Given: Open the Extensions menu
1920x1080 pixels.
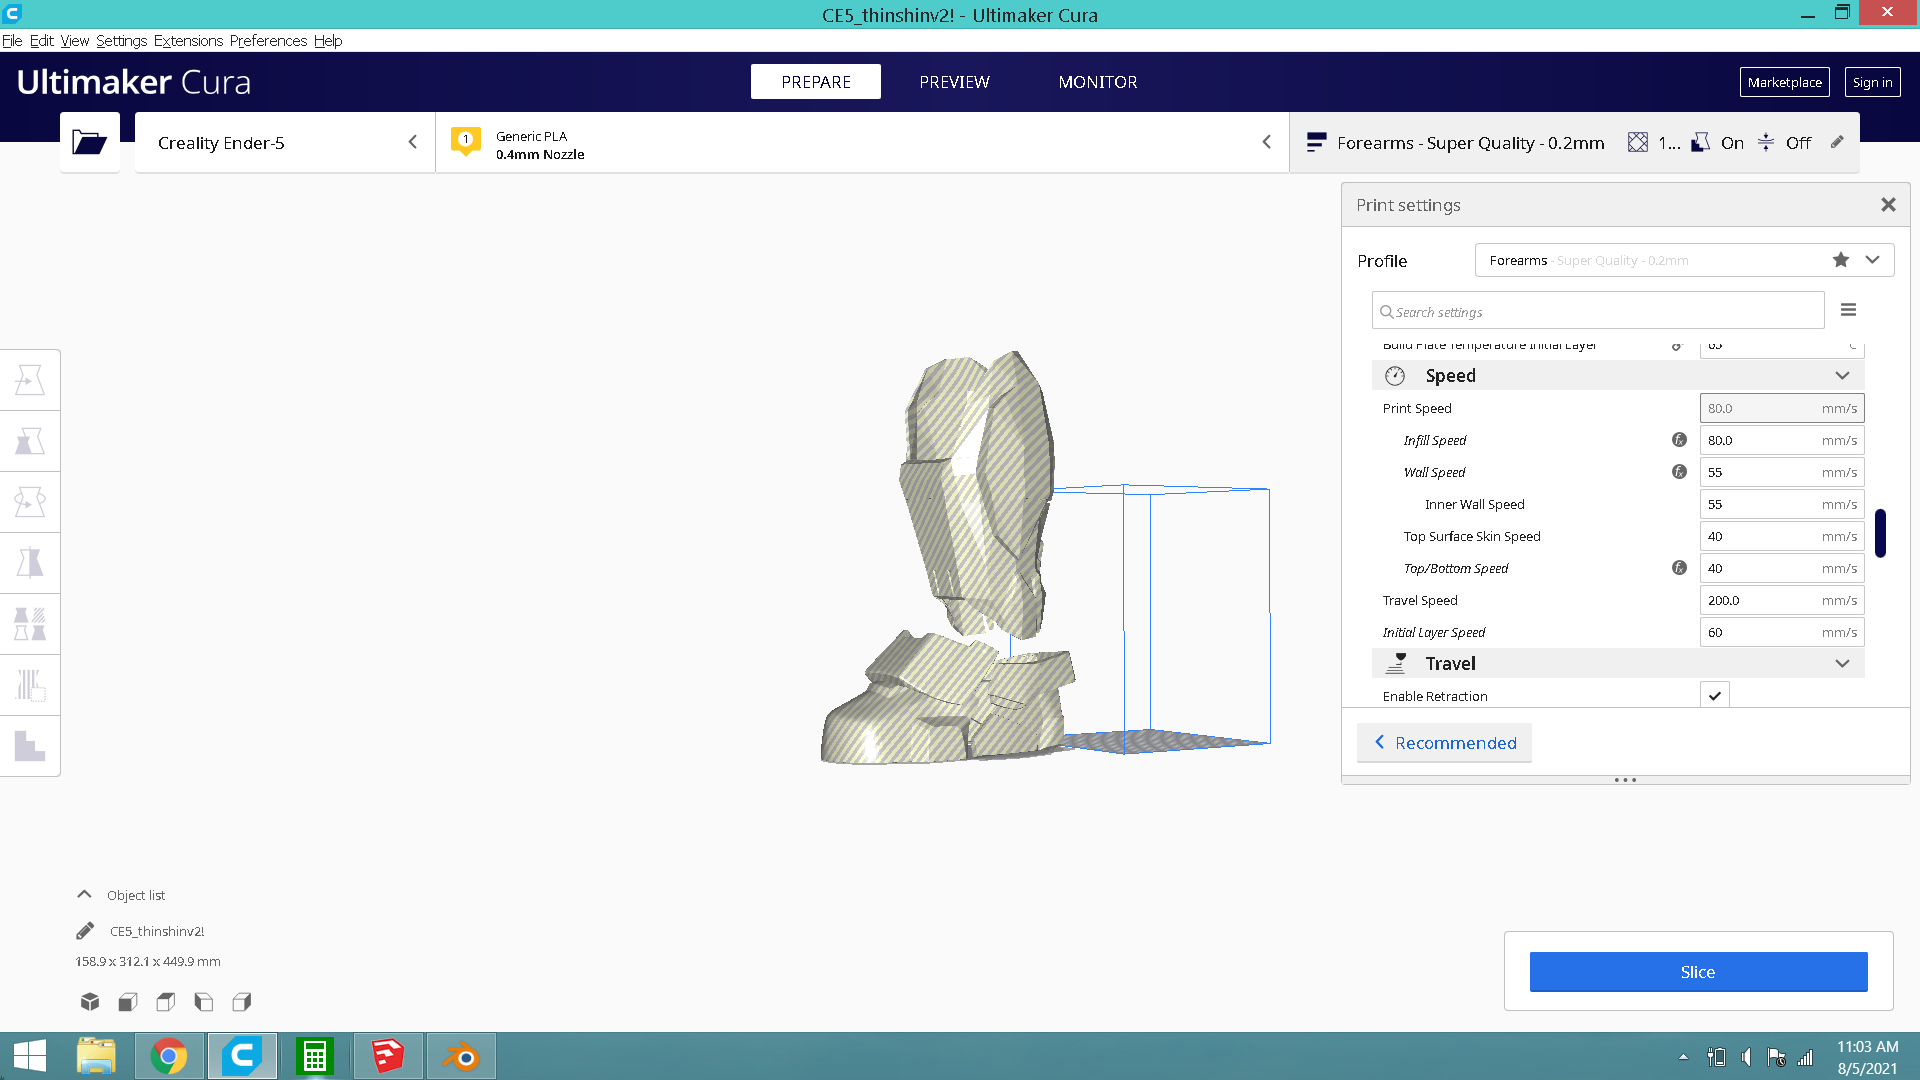Looking at the screenshot, I should pos(188,41).
